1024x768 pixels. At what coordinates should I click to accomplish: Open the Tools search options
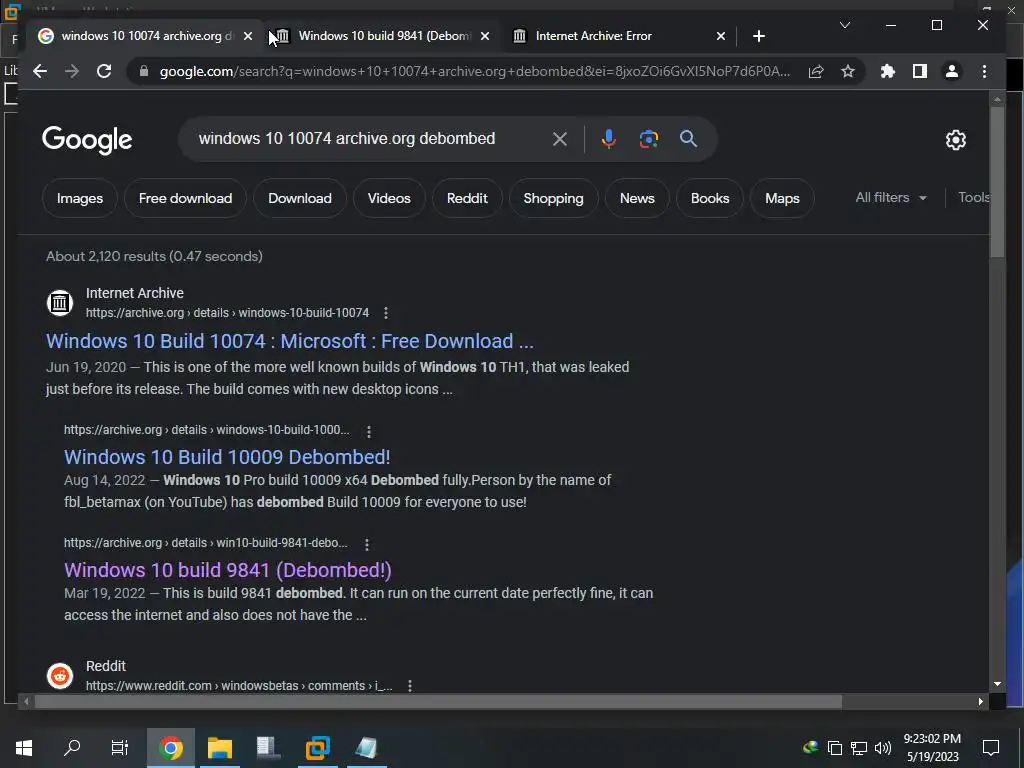click(x=974, y=197)
